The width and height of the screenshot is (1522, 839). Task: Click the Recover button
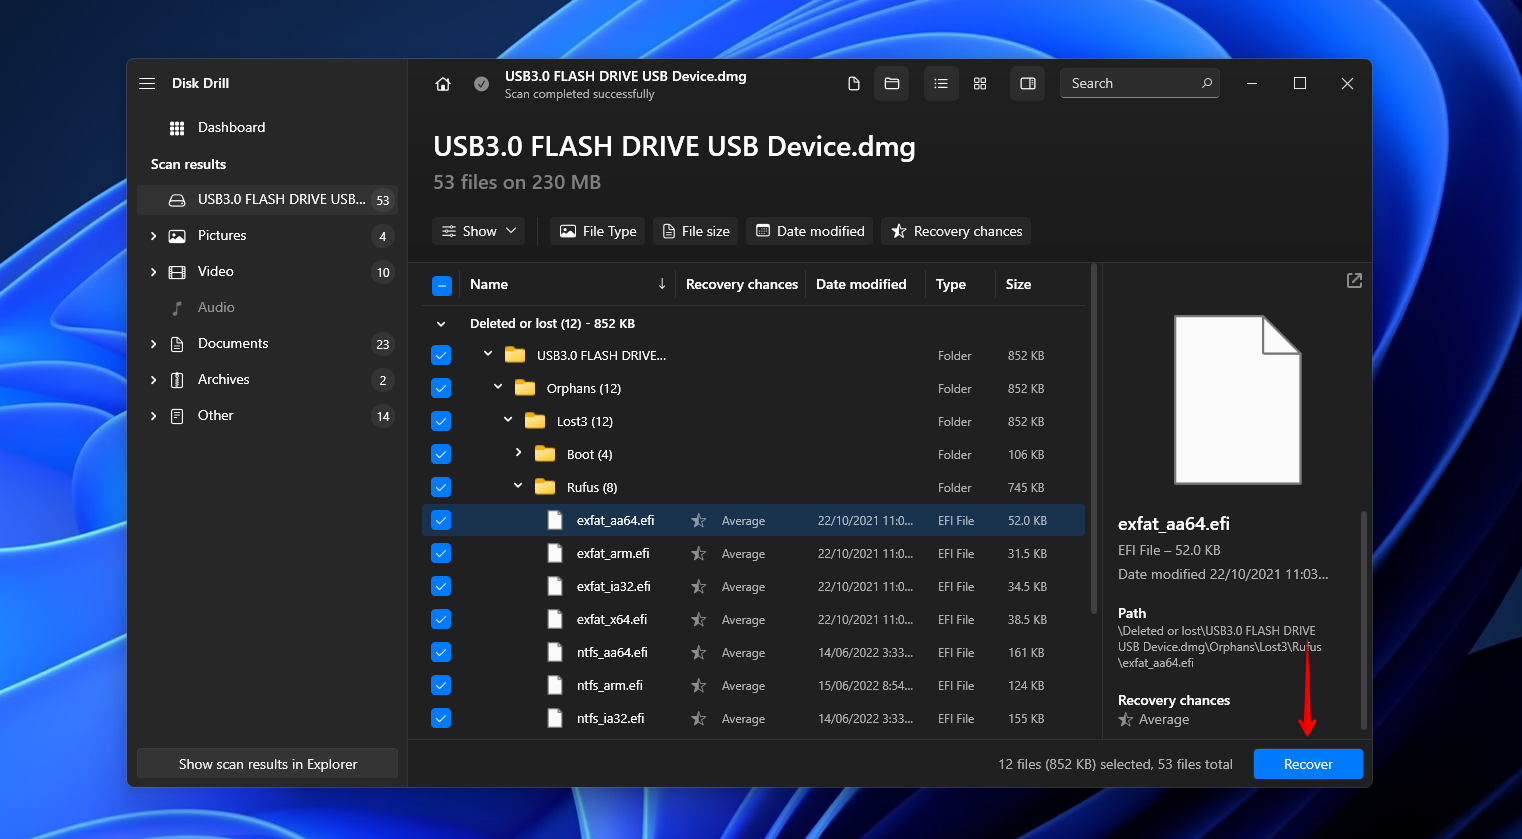1308,764
